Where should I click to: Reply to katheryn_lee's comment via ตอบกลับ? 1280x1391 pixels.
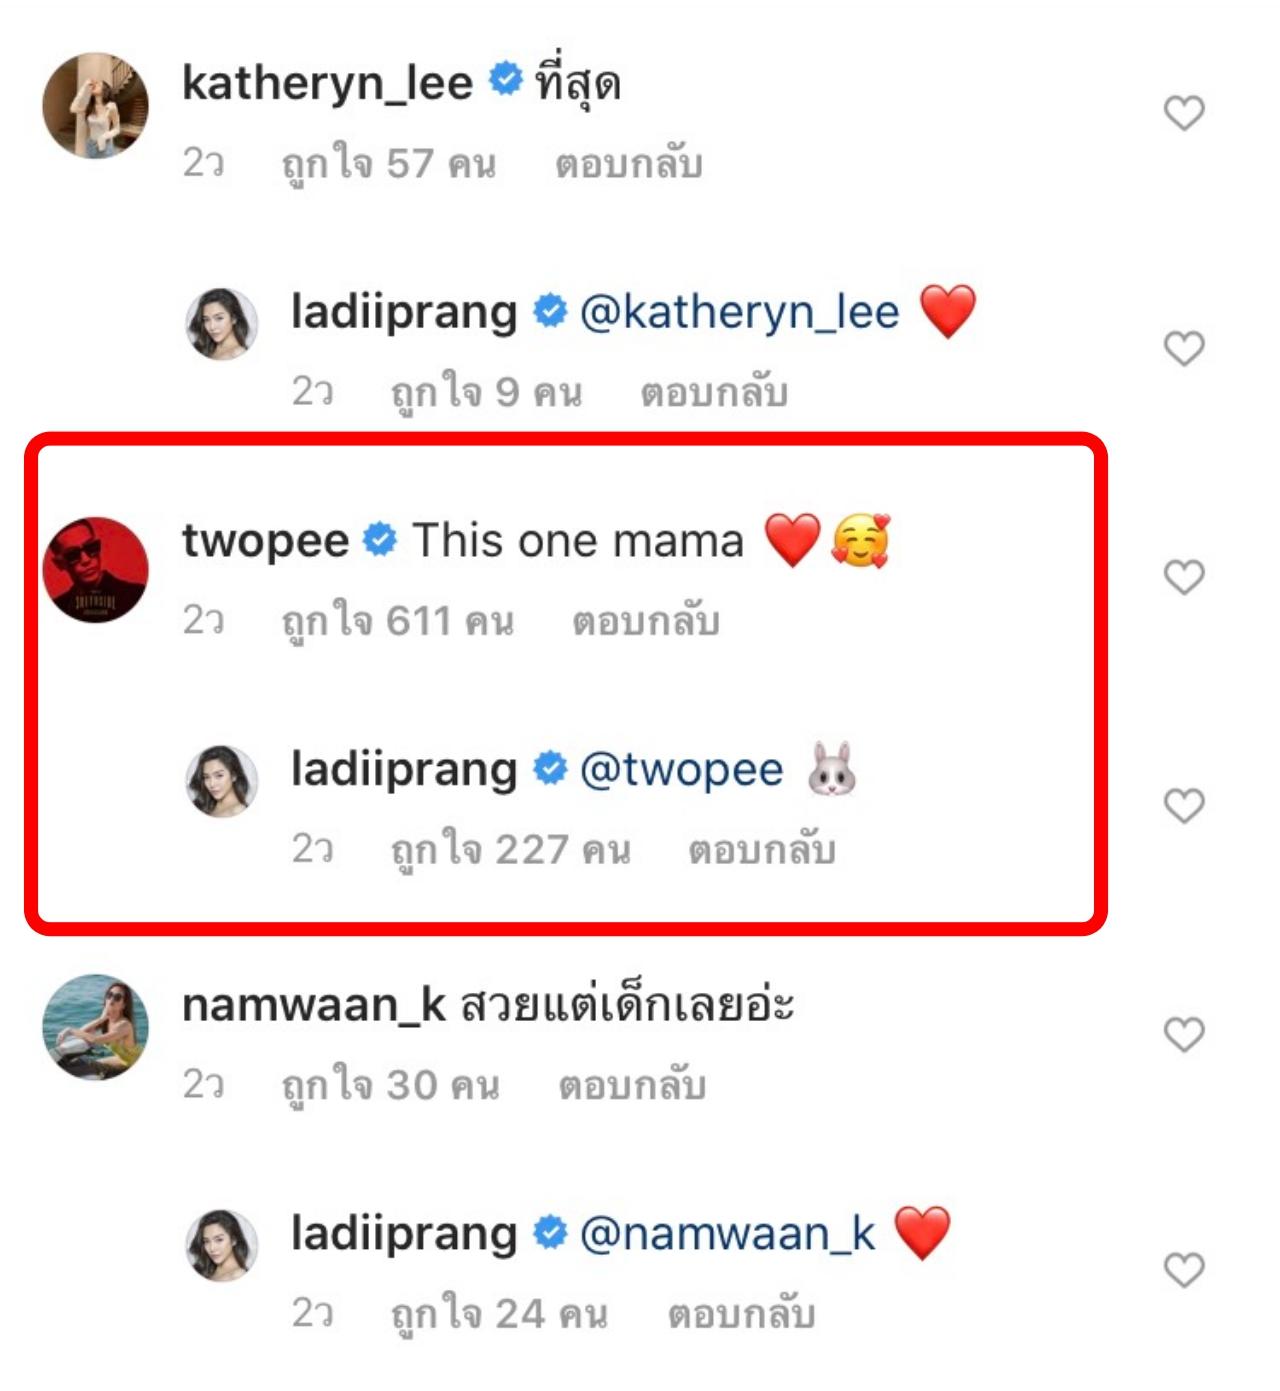(x=628, y=164)
